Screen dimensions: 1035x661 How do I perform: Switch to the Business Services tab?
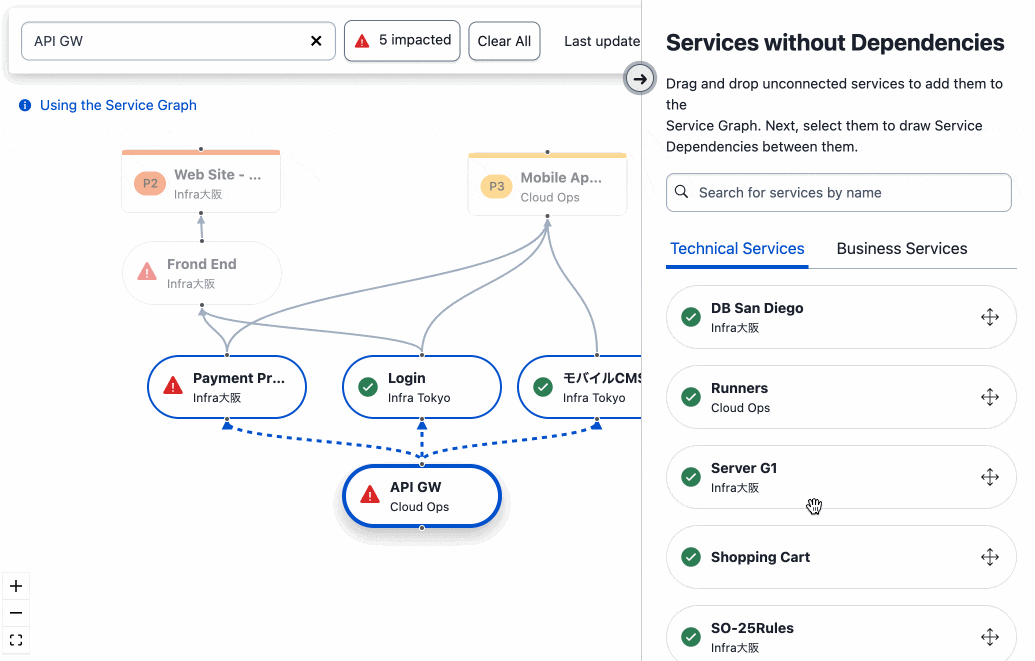(901, 248)
